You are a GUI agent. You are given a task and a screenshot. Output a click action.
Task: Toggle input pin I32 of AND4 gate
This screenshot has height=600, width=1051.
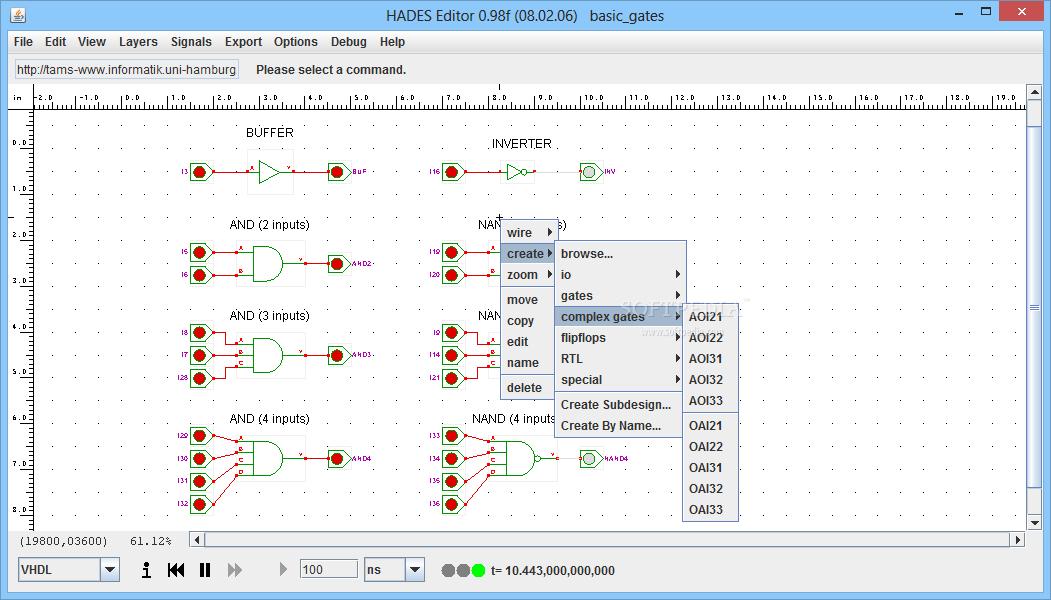pyautogui.click(x=200, y=504)
